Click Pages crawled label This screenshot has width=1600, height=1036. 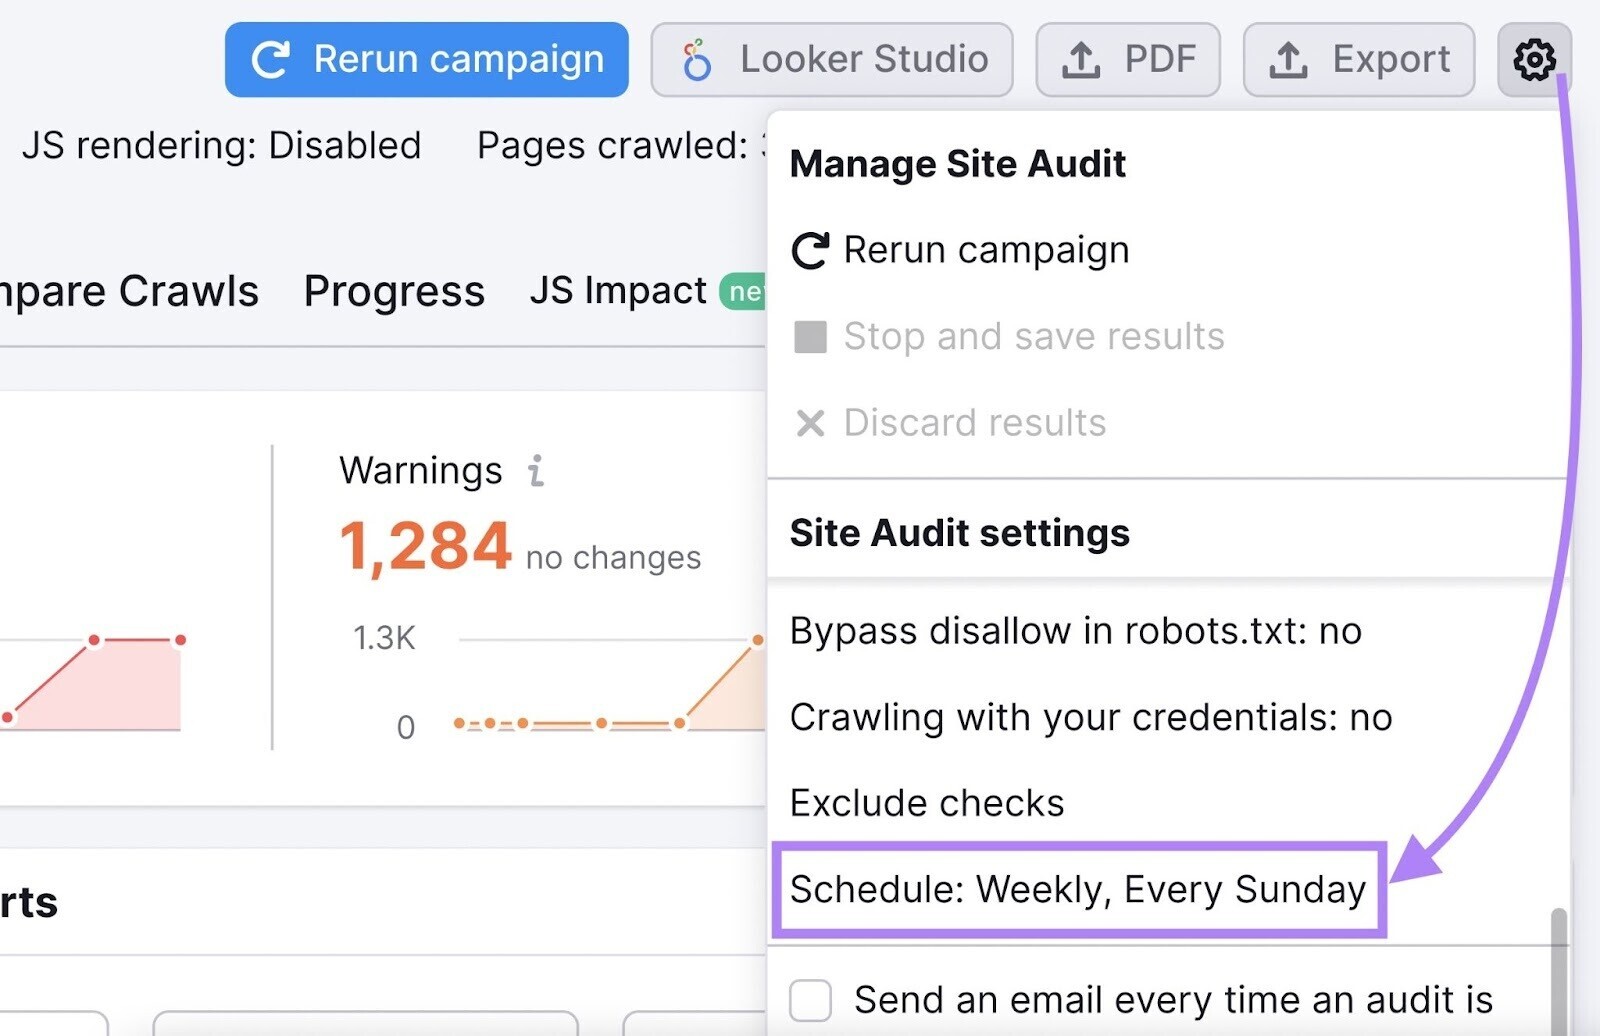tap(612, 146)
